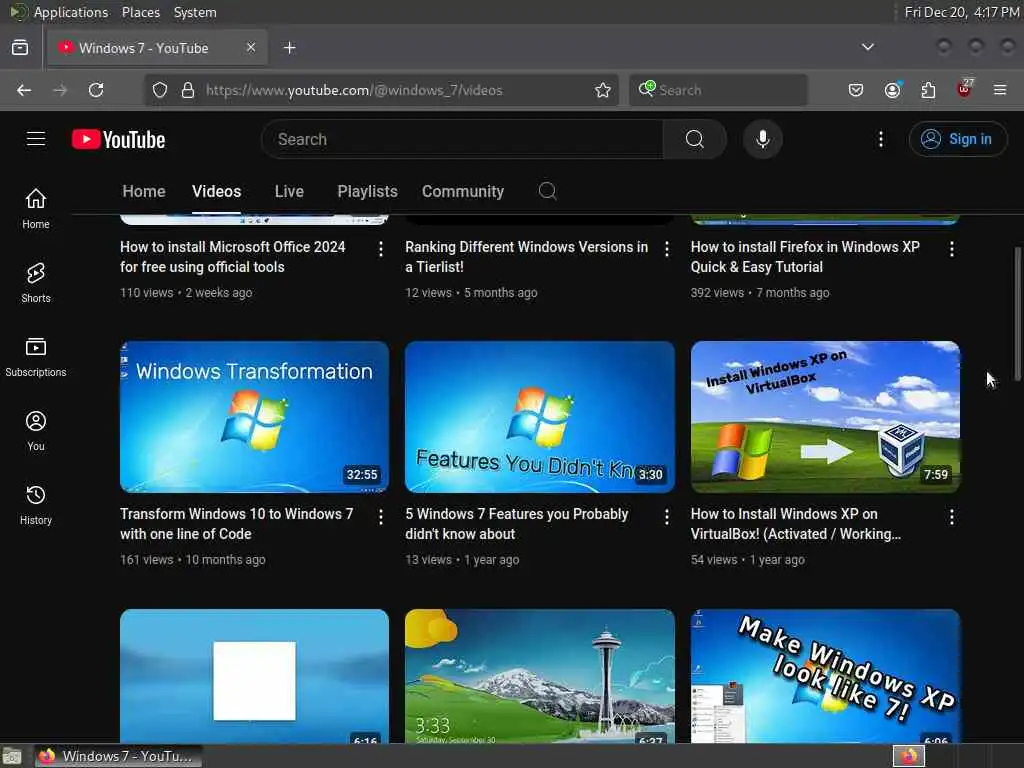Open options for Ranking Windows Versions video

point(666,249)
